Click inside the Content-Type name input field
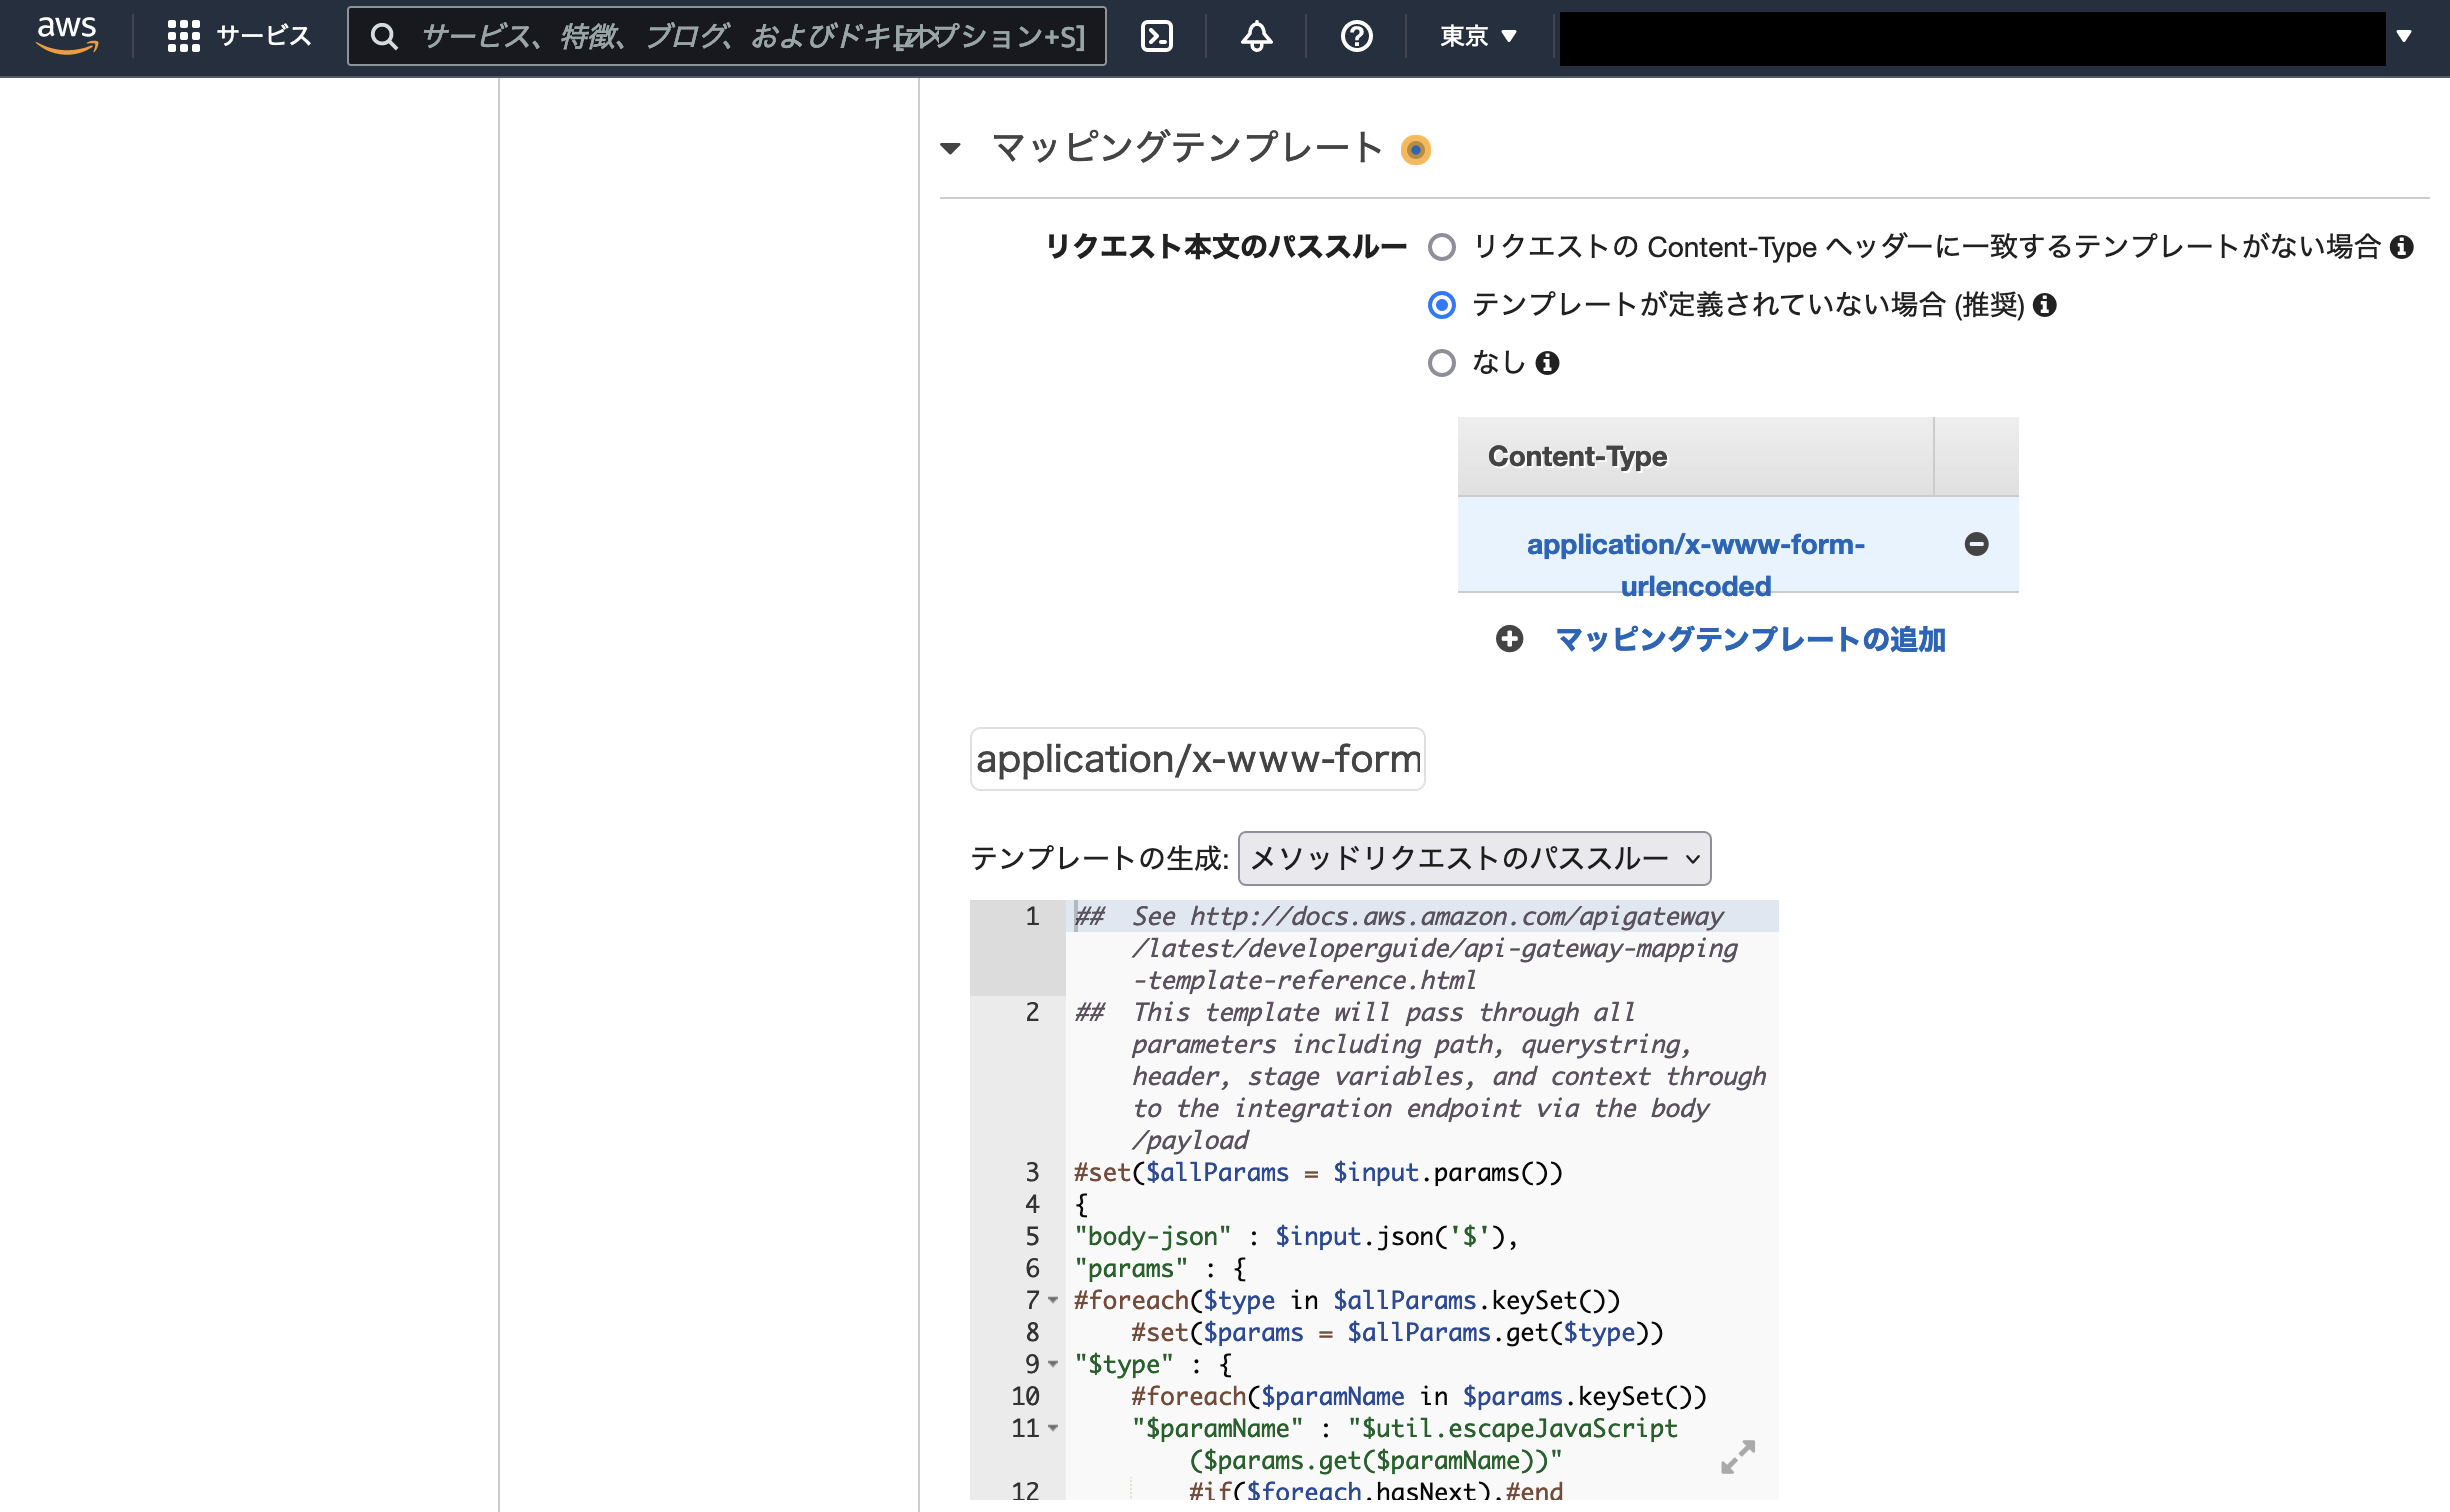The image size is (2450, 1512). click(x=1197, y=758)
